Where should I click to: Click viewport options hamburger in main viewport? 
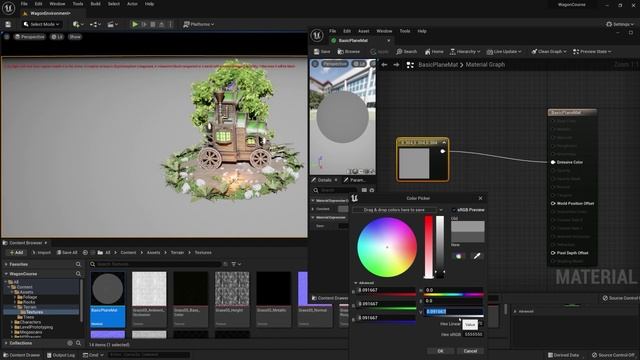(x=7, y=37)
